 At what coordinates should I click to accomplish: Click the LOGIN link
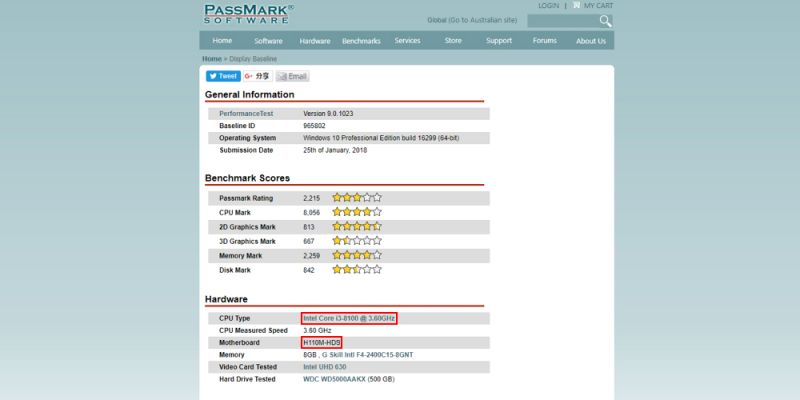(548, 6)
